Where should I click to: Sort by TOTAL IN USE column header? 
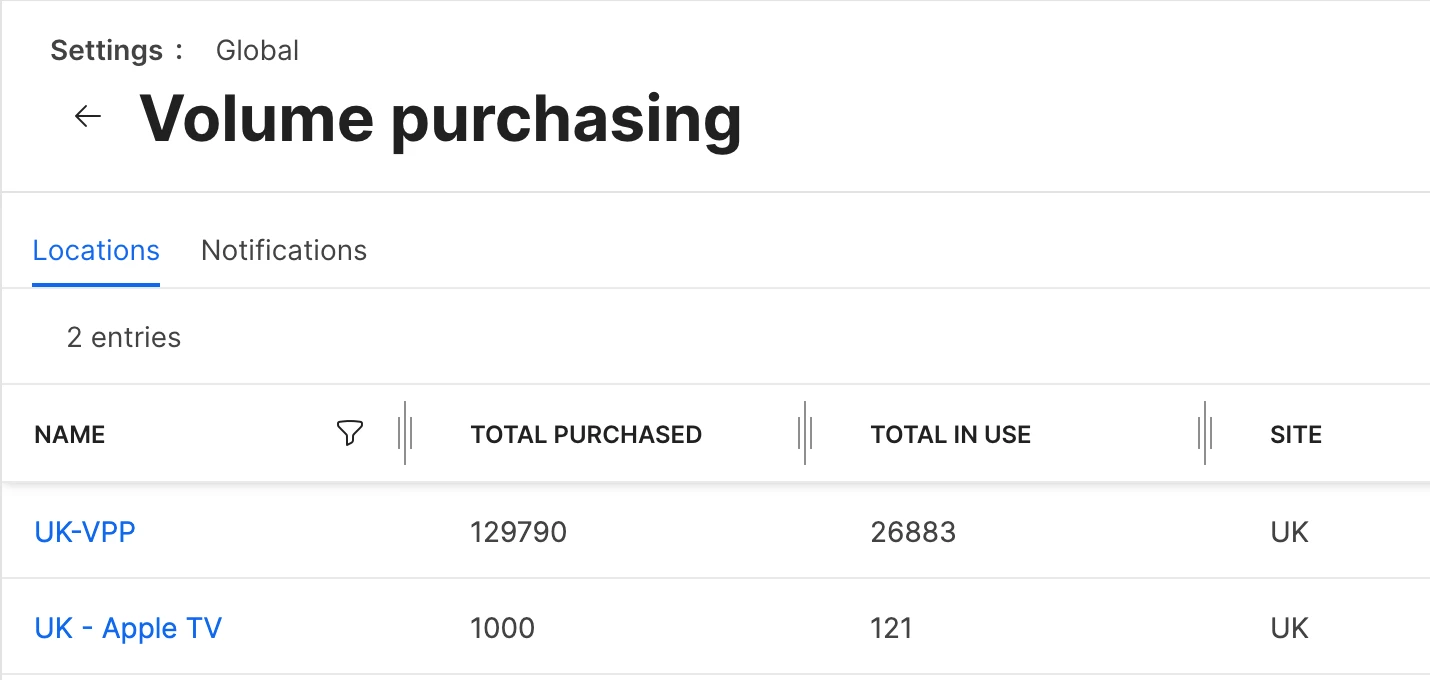950,434
